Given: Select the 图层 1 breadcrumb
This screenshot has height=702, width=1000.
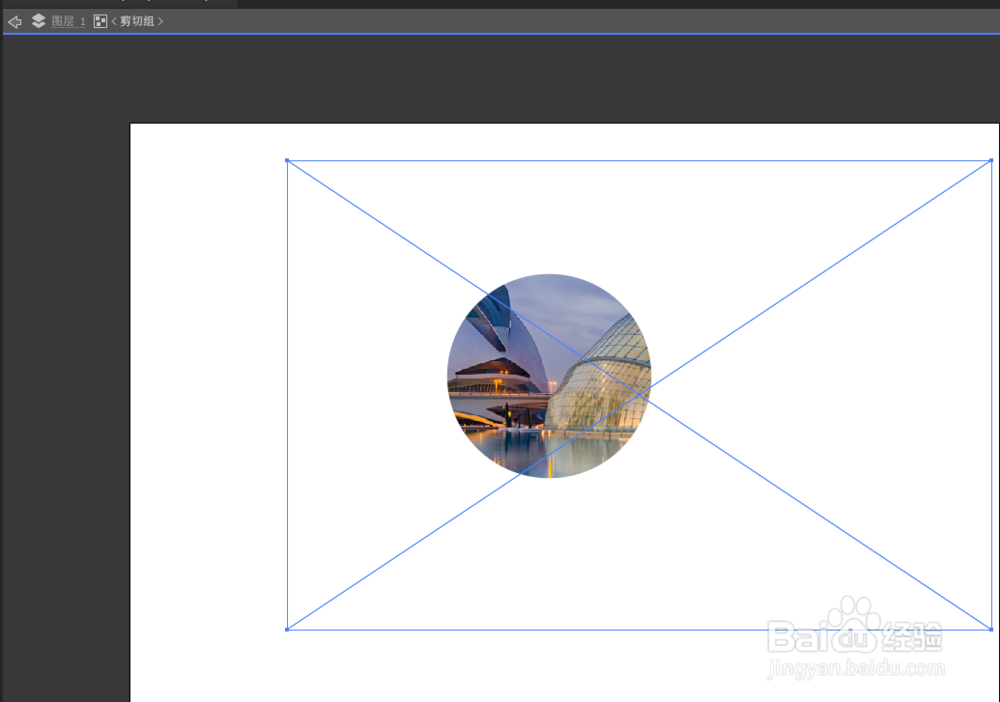Looking at the screenshot, I should (68, 21).
